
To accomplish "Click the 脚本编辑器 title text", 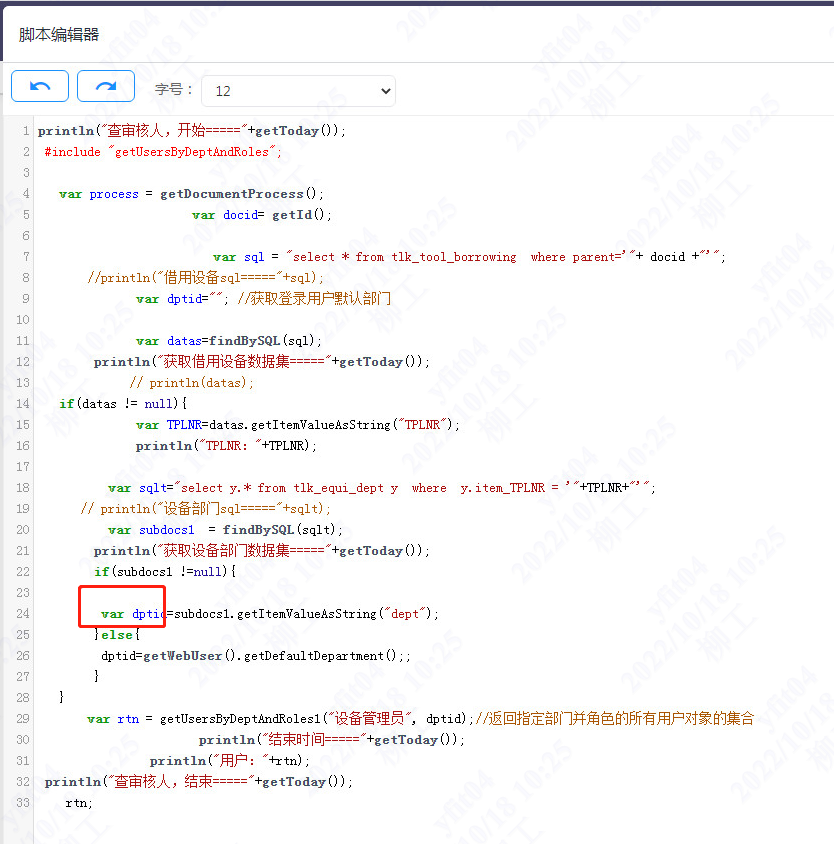I will [59, 35].
